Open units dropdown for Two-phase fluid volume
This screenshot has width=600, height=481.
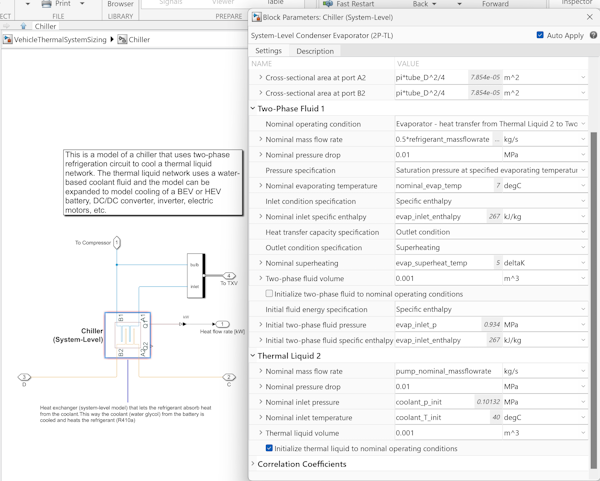click(x=545, y=278)
